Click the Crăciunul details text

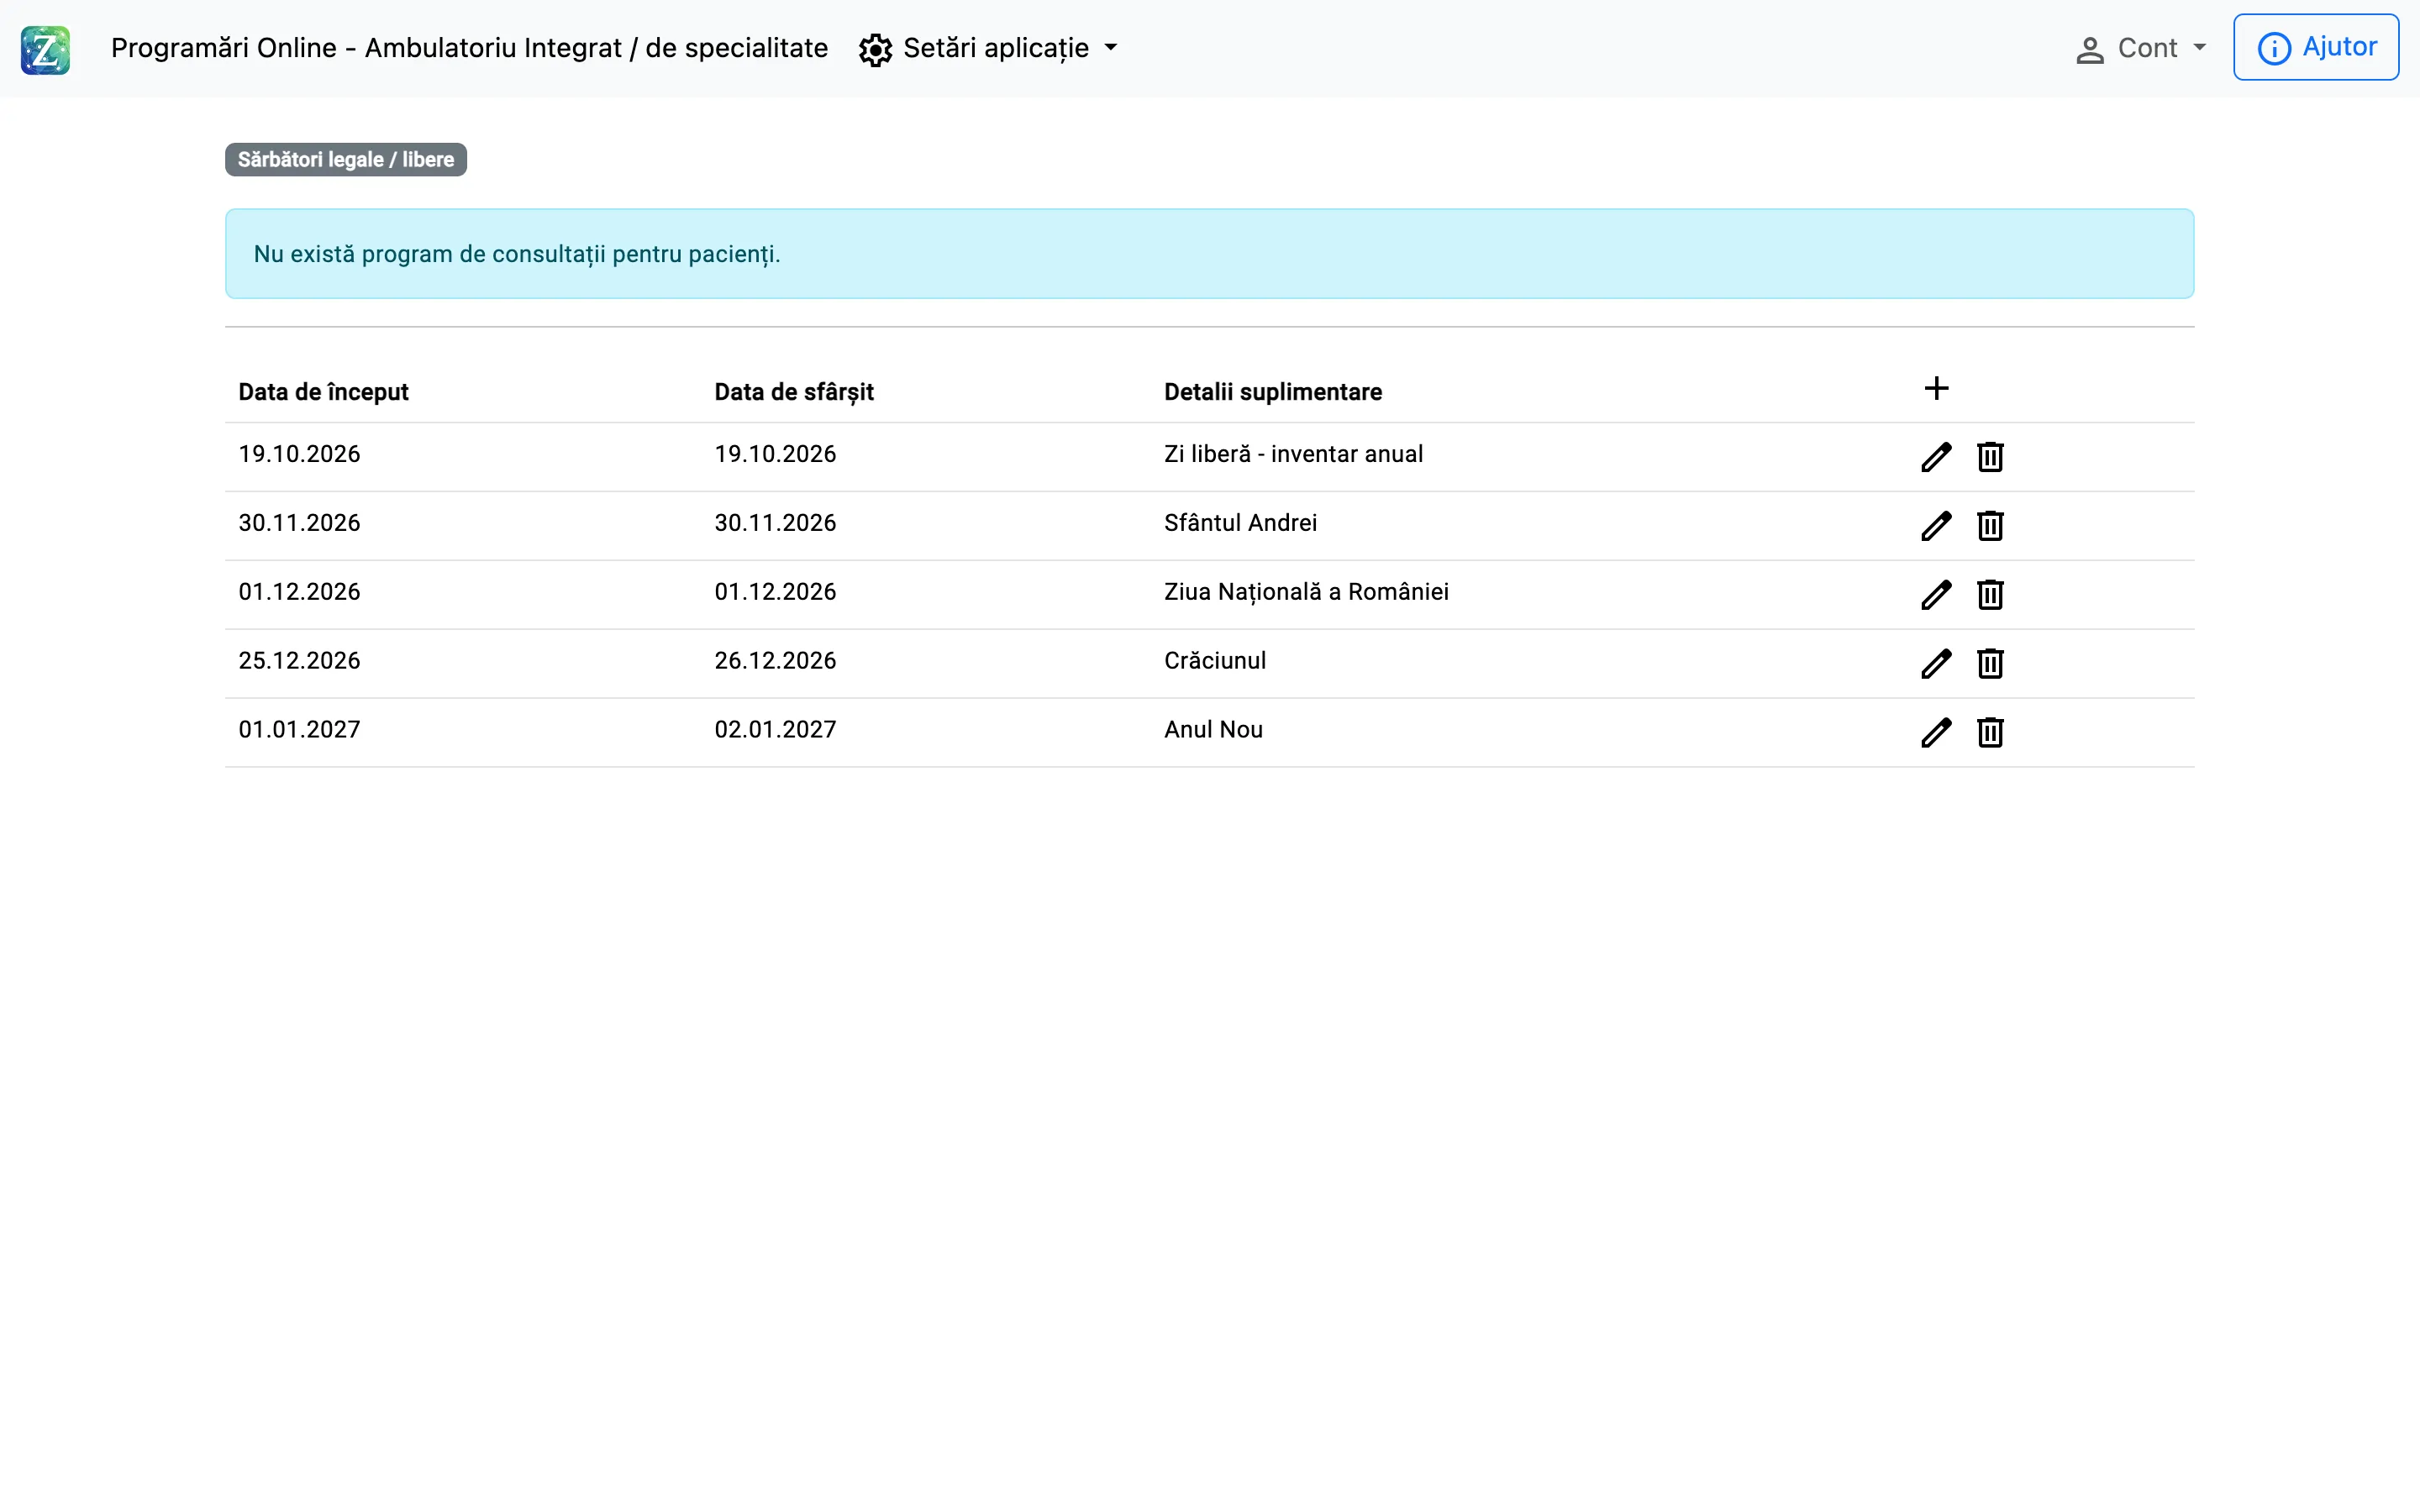(1215, 661)
